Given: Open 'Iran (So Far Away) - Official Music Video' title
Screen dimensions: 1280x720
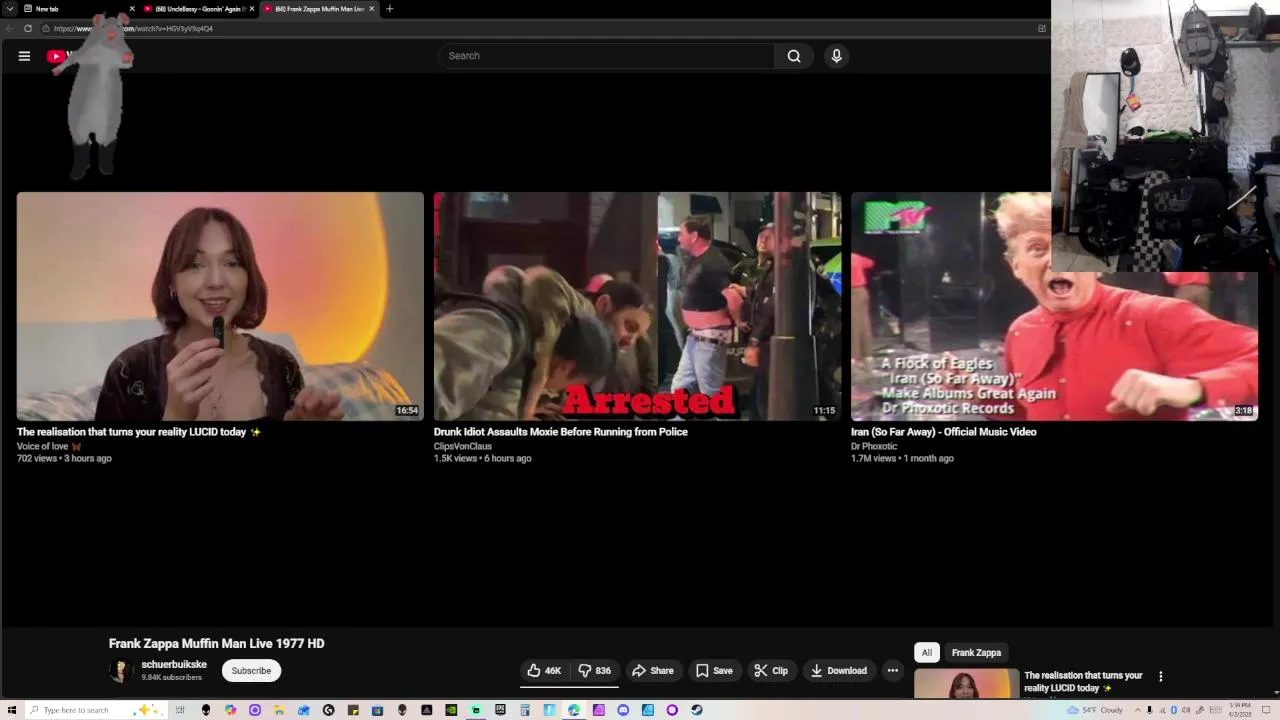Looking at the screenshot, I should click(x=943, y=432).
